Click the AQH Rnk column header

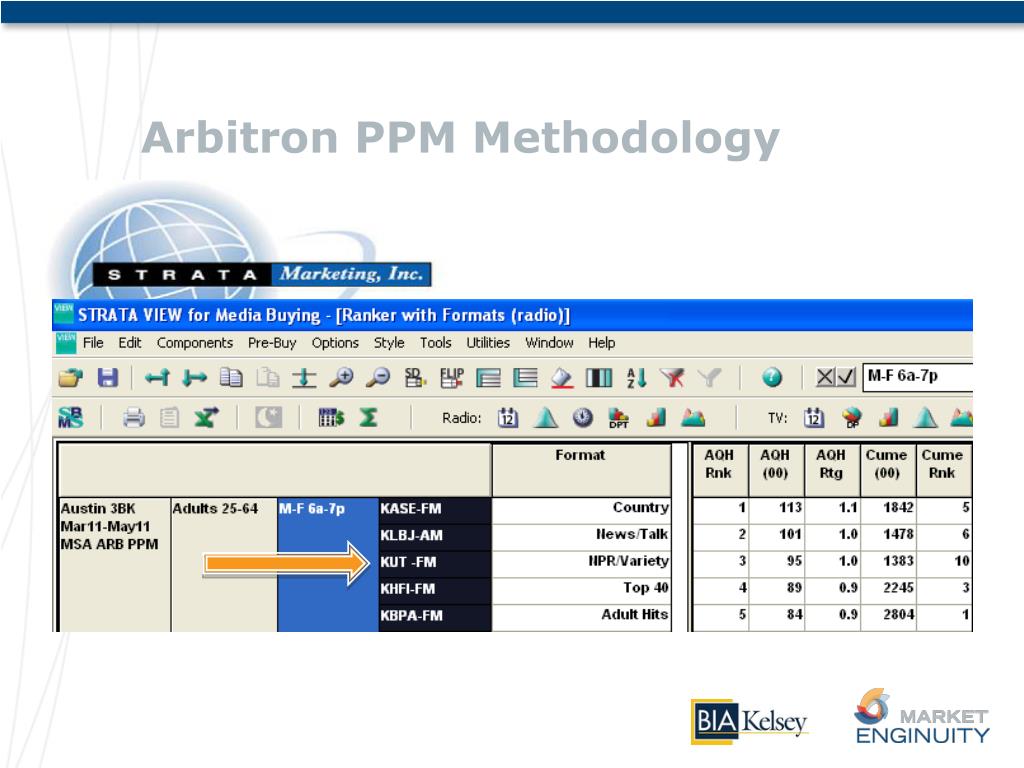[x=720, y=470]
